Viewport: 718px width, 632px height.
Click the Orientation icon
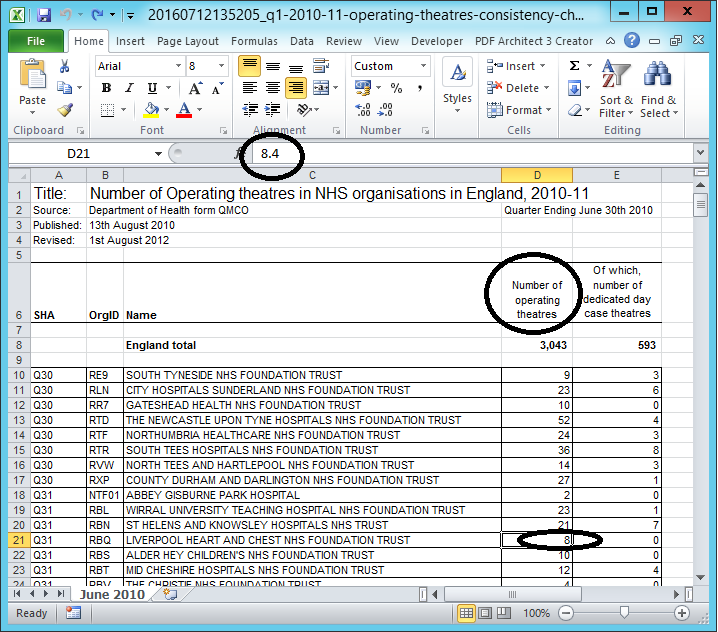click(304, 110)
